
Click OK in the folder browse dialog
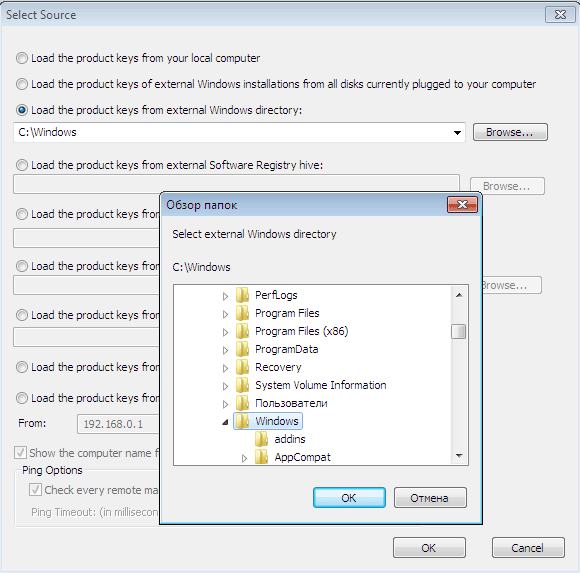[349, 498]
